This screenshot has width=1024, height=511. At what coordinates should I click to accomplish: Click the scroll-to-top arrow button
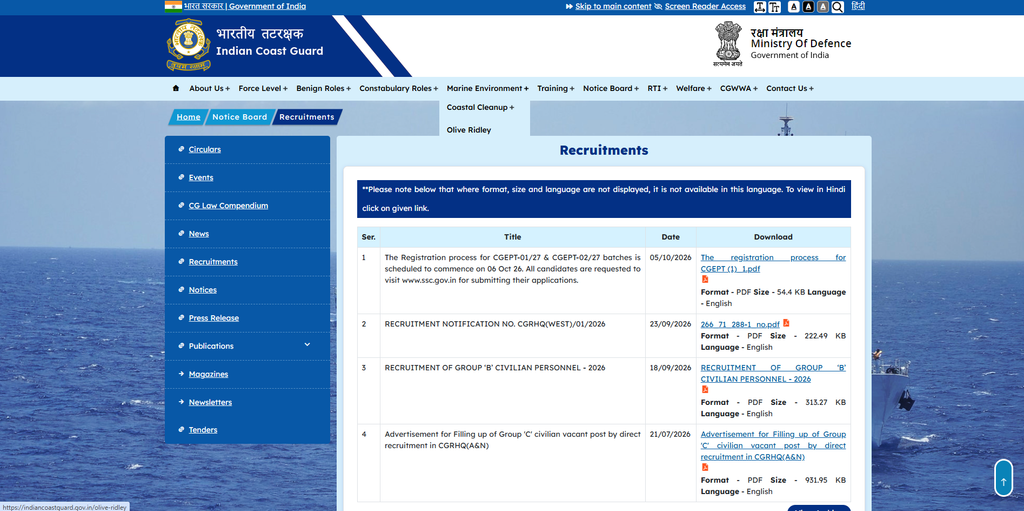coord(1003,478)
